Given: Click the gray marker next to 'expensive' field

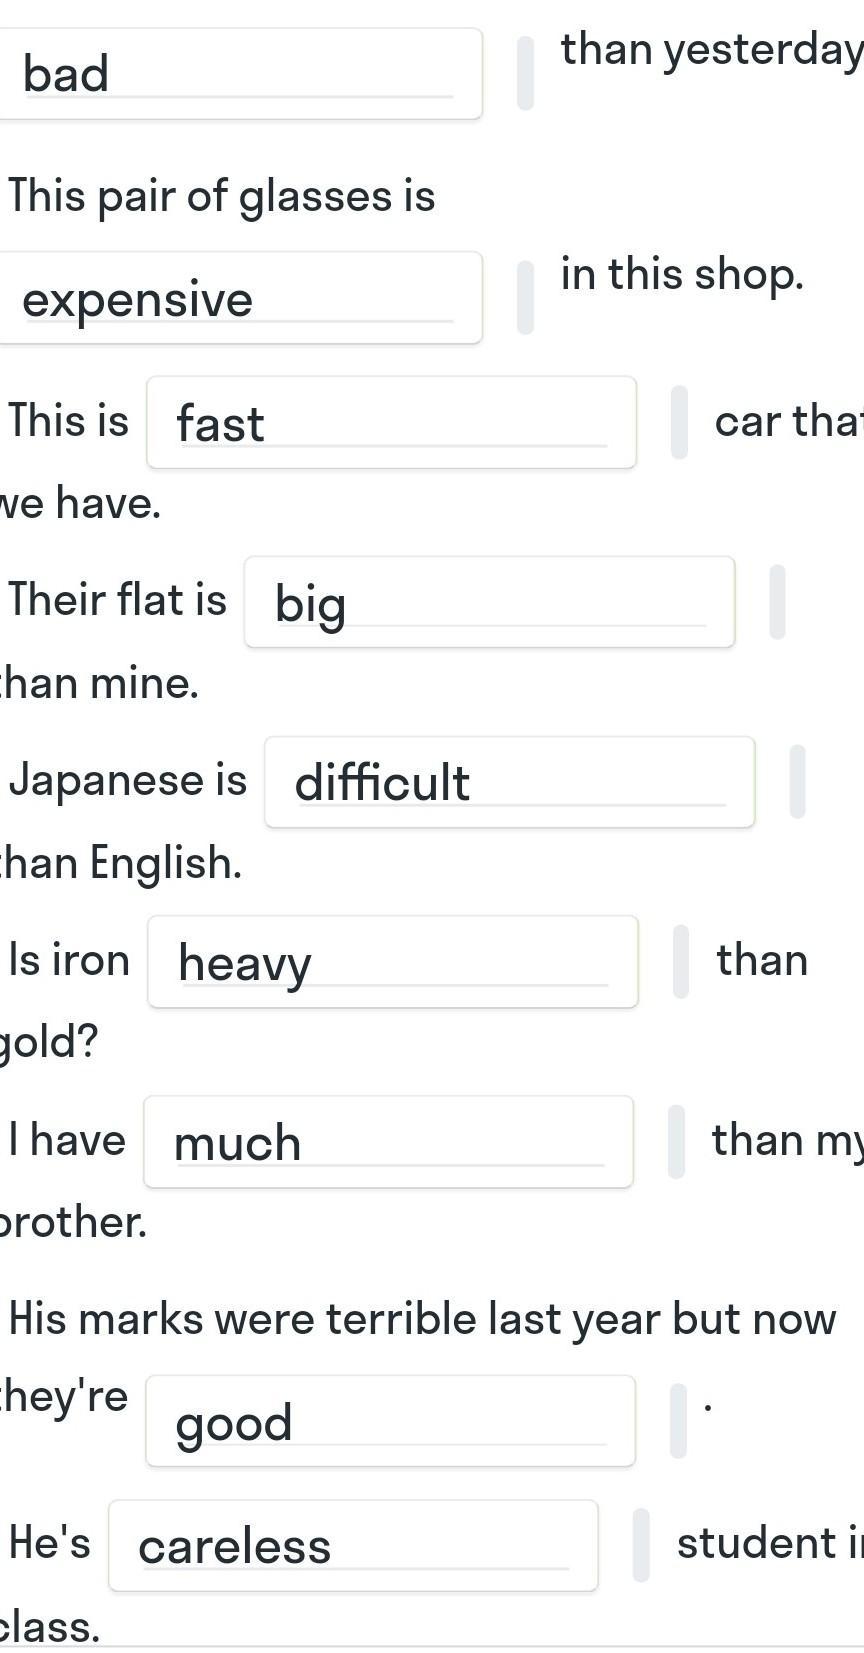Looking at the screenshot, I should click(525, 297).
